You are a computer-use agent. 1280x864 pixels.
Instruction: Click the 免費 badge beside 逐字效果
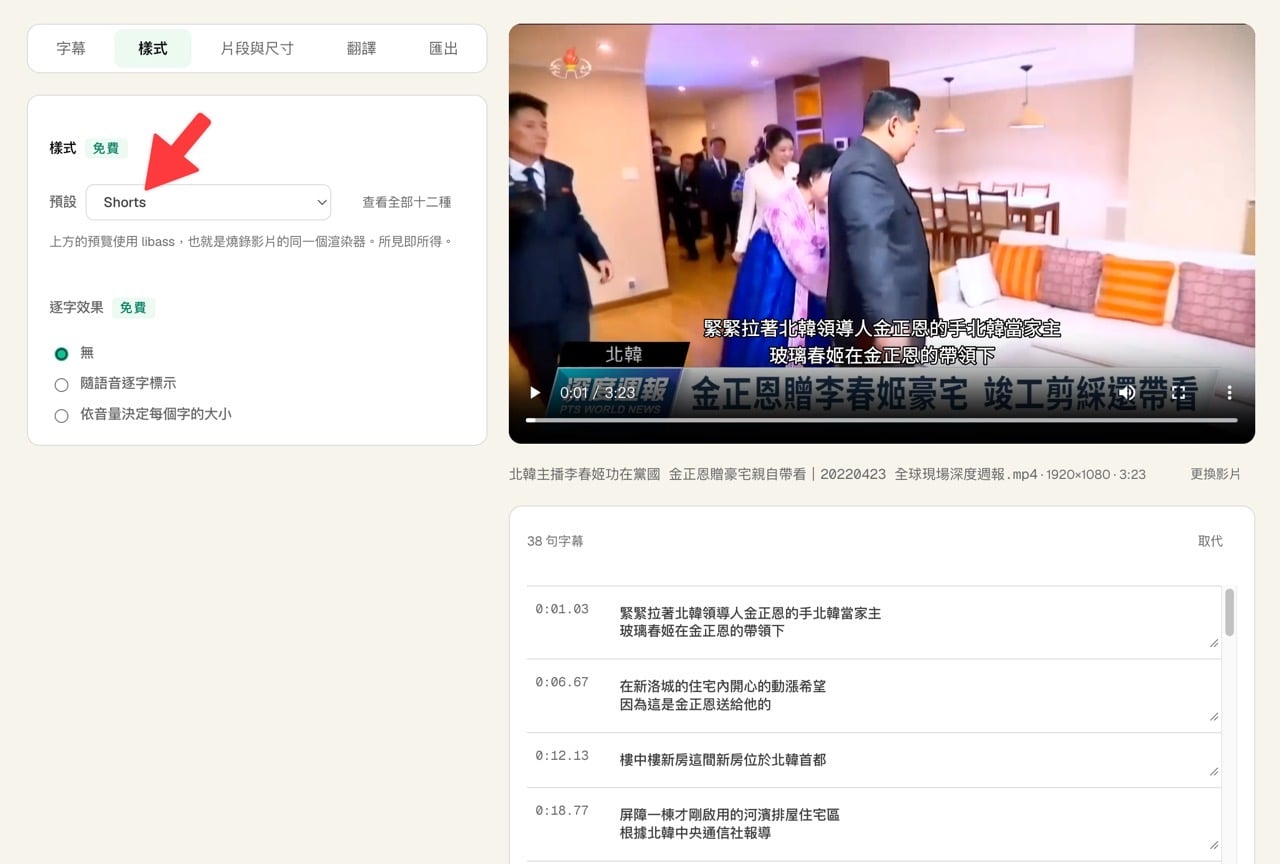click(133, 308)
